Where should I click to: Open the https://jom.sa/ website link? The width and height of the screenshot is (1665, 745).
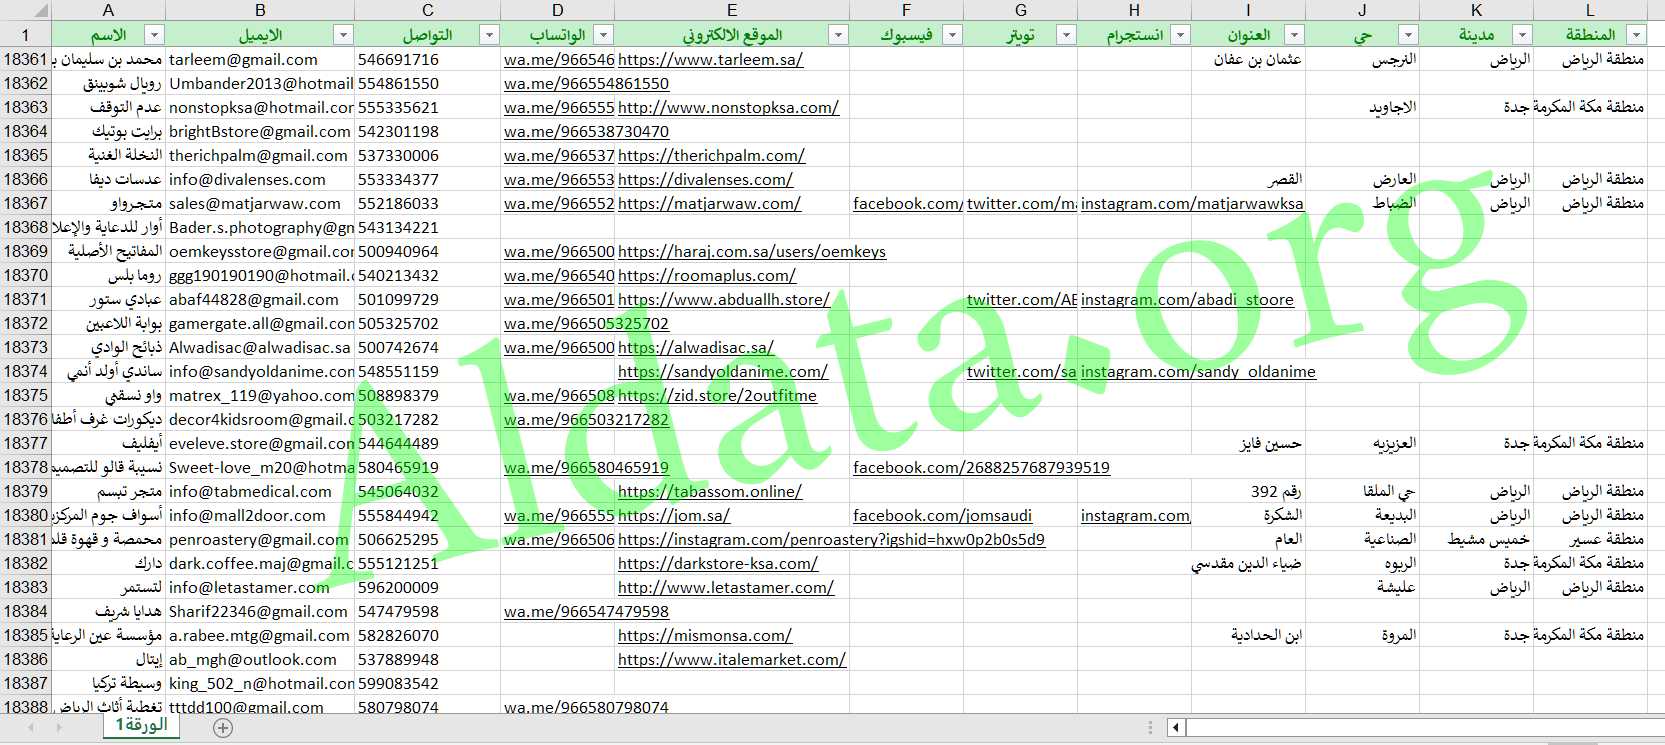coord(674,516)
